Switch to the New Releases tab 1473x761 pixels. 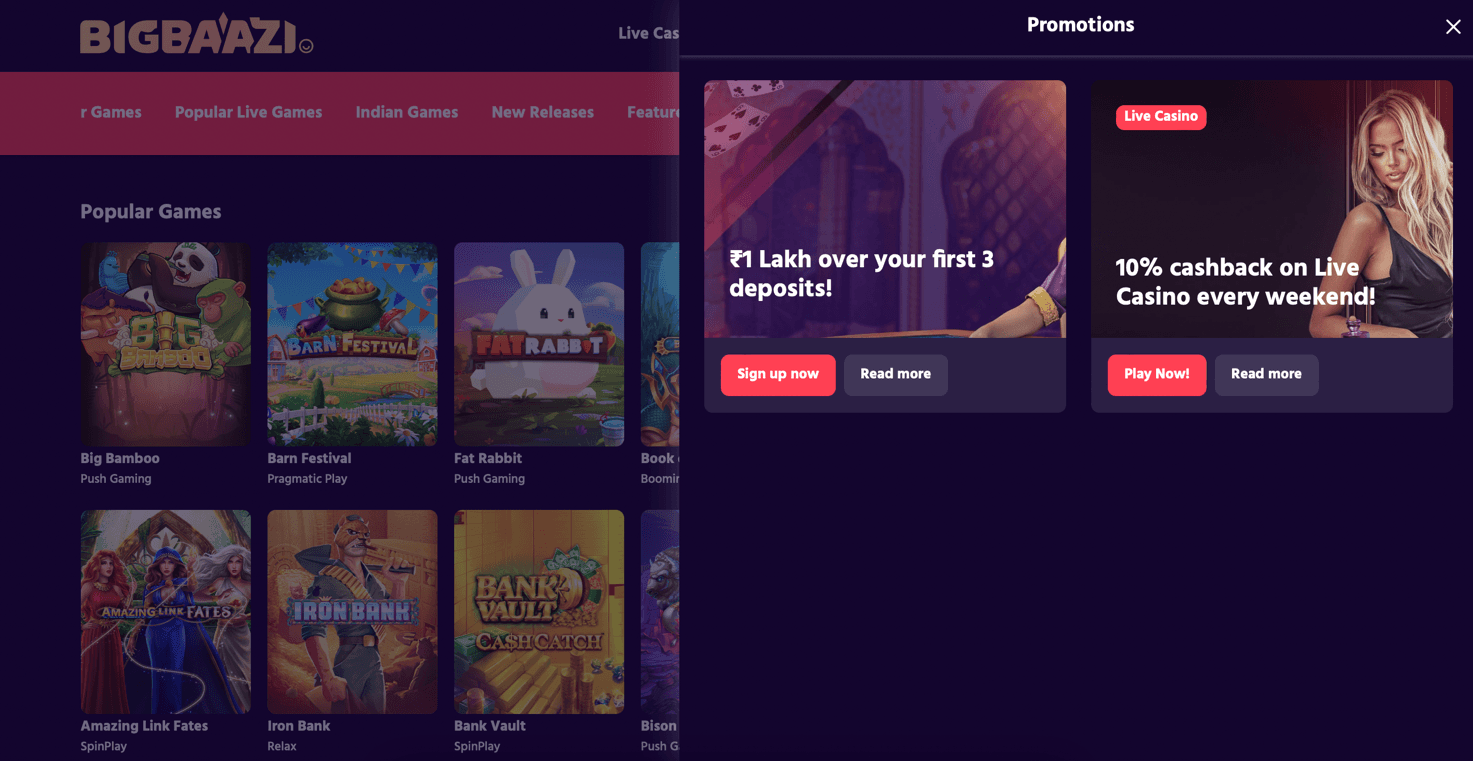coord(543,112)
